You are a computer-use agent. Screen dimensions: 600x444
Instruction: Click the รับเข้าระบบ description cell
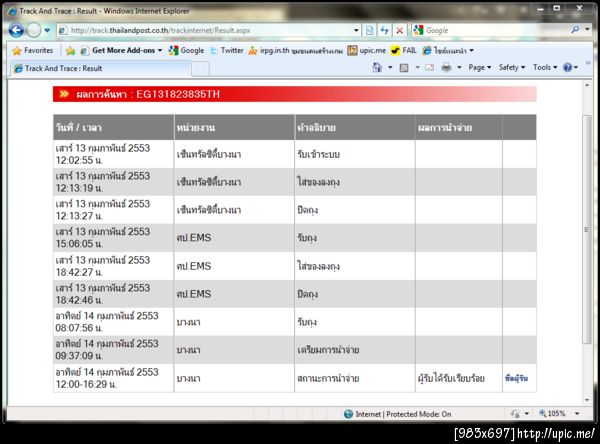[x=355, y=154]
